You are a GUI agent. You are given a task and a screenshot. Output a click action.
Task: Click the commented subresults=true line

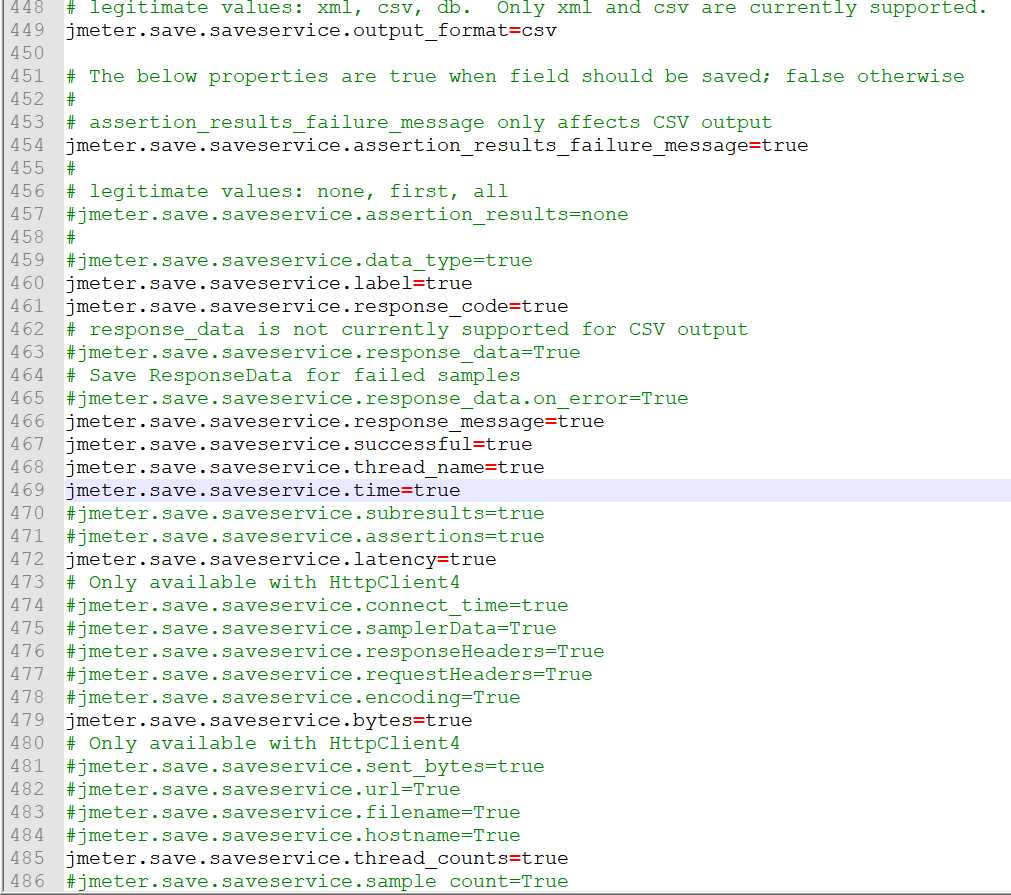[305, 513]
